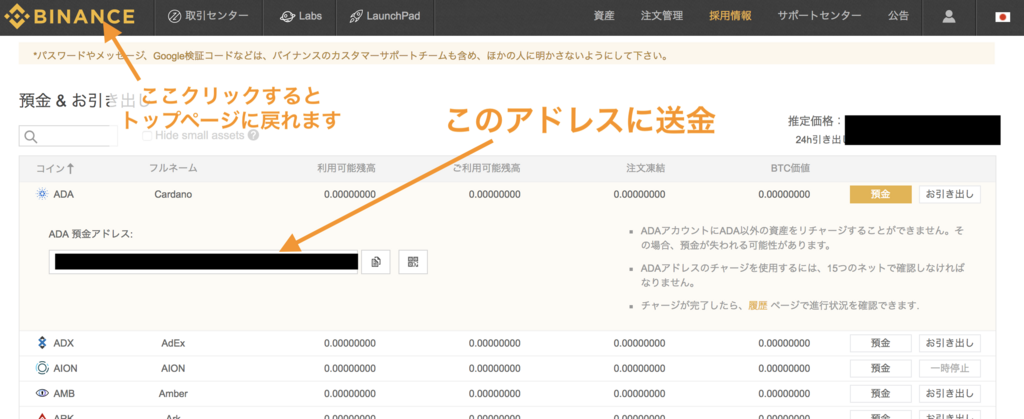Click the ADA 預金 deposit button

click(880, 194)
